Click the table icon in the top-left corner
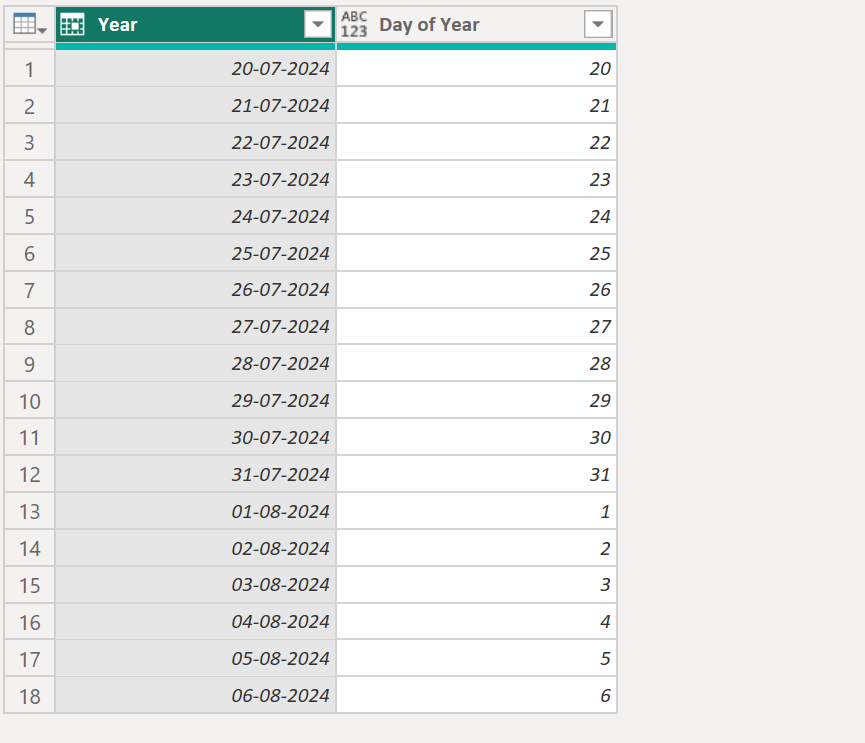Image resolution: width=865 pixels, height=743 pixels. click(x=22, y=22)
